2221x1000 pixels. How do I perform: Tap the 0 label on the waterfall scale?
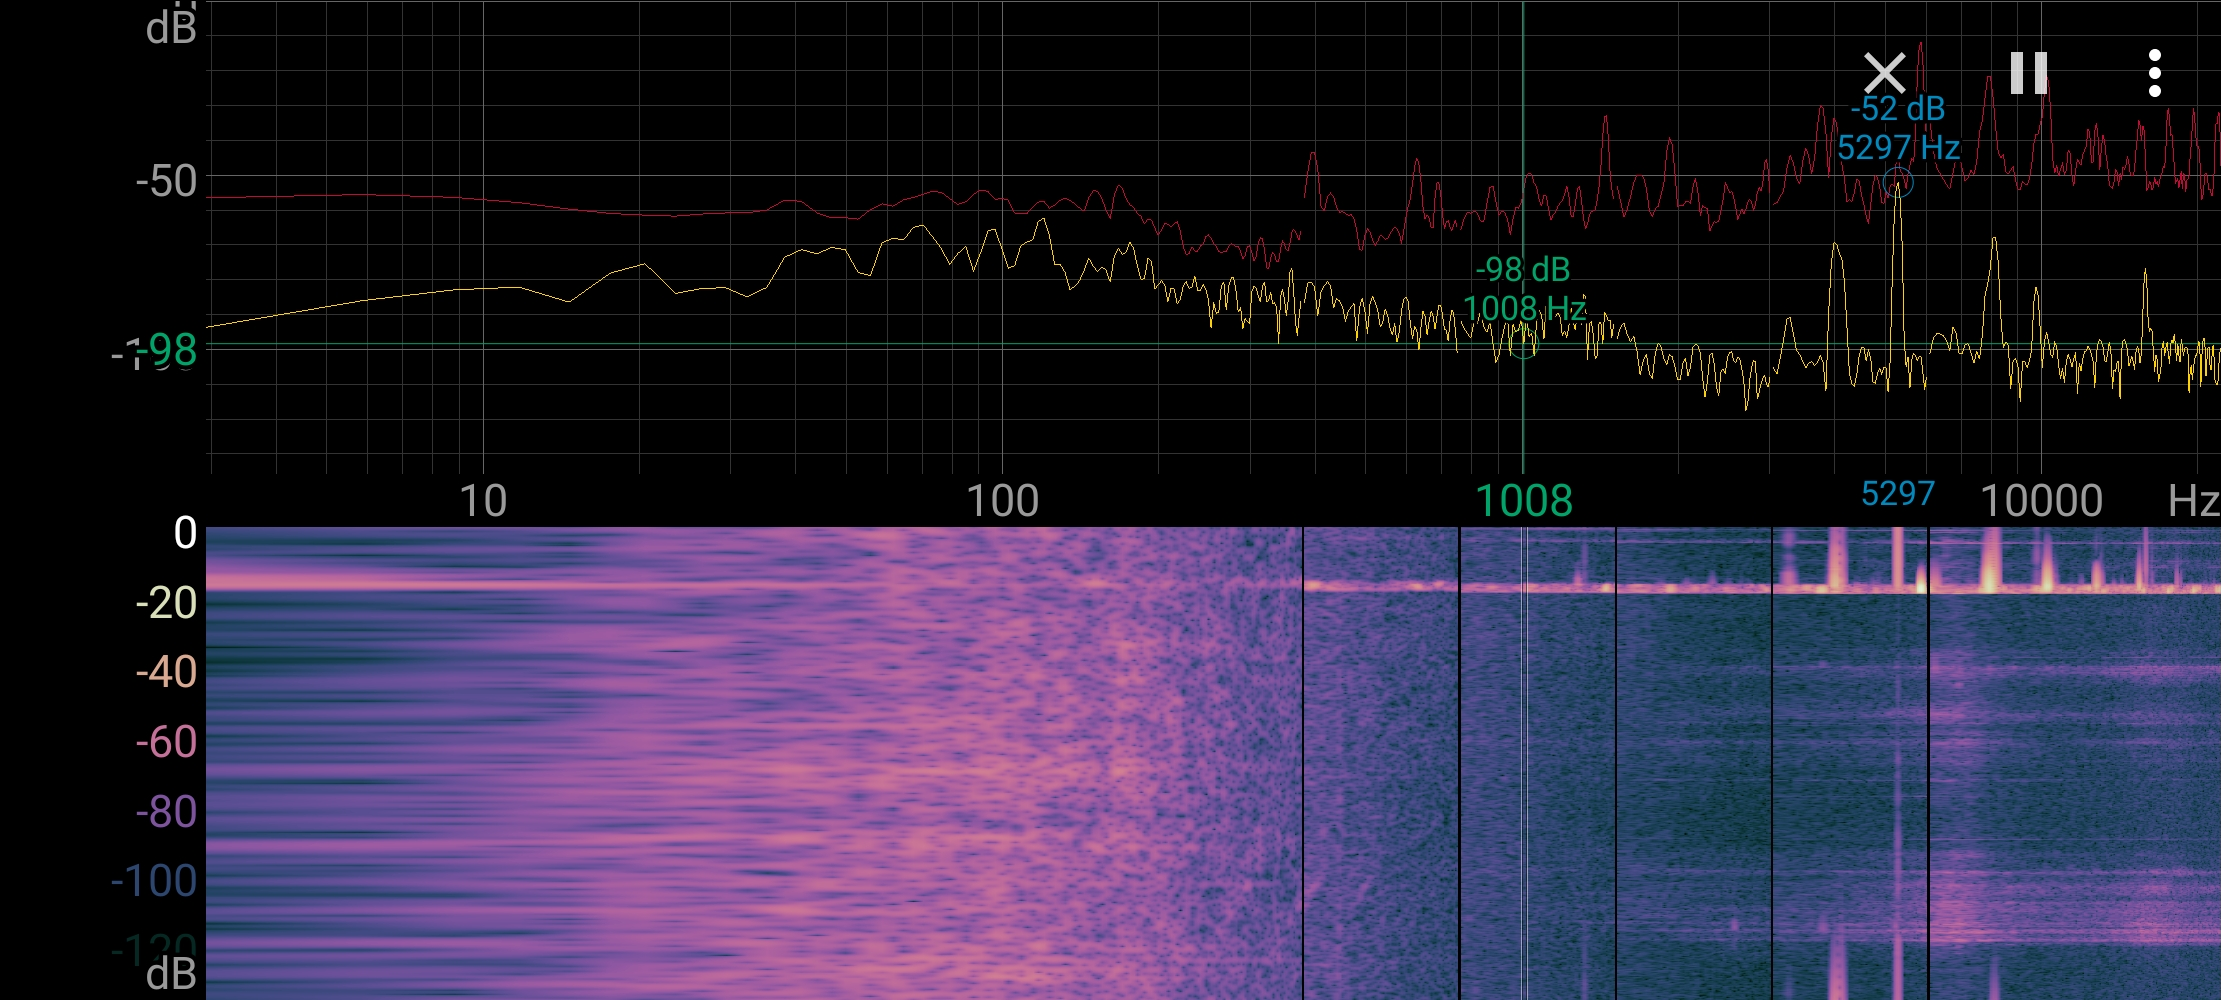click(185, 533)
